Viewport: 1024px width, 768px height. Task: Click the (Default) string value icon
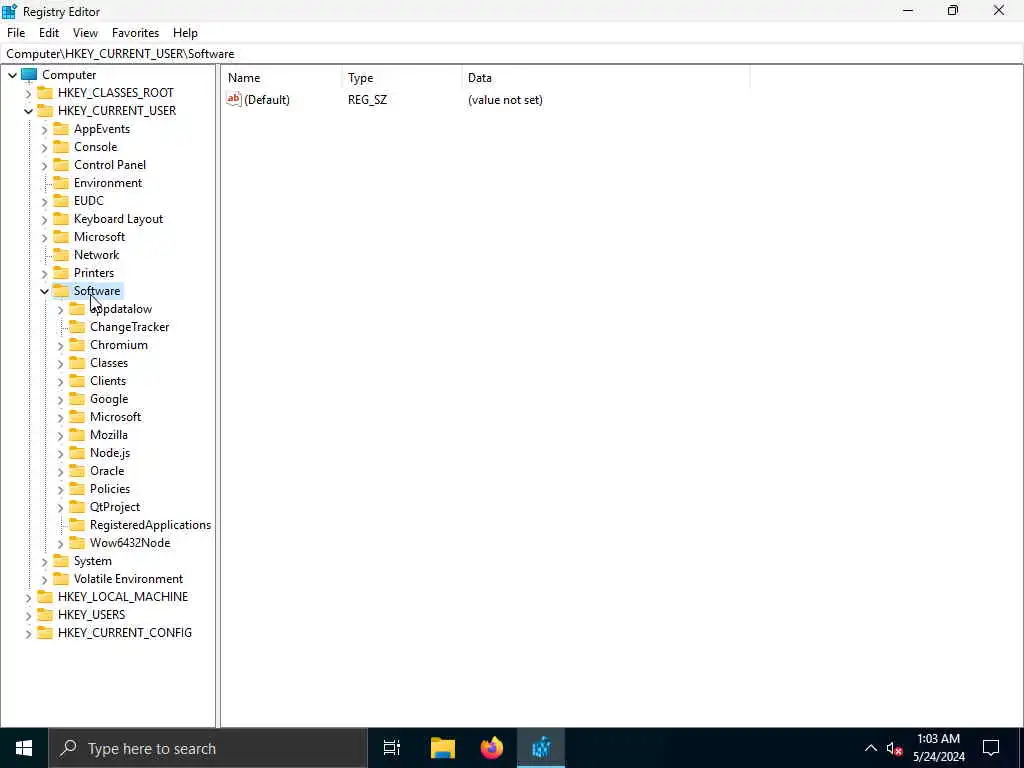[x=234, y=99]
